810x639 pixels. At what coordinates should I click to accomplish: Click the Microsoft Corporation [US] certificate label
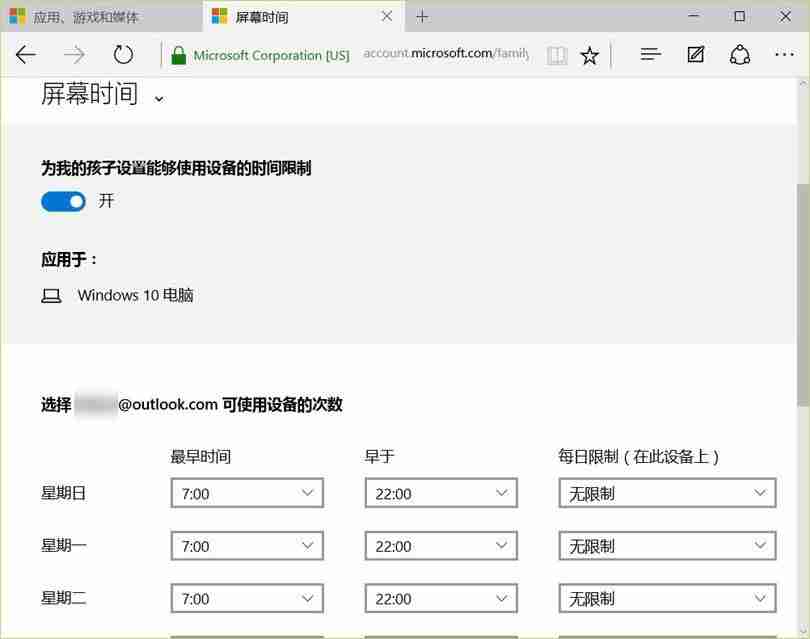(271, 55)
